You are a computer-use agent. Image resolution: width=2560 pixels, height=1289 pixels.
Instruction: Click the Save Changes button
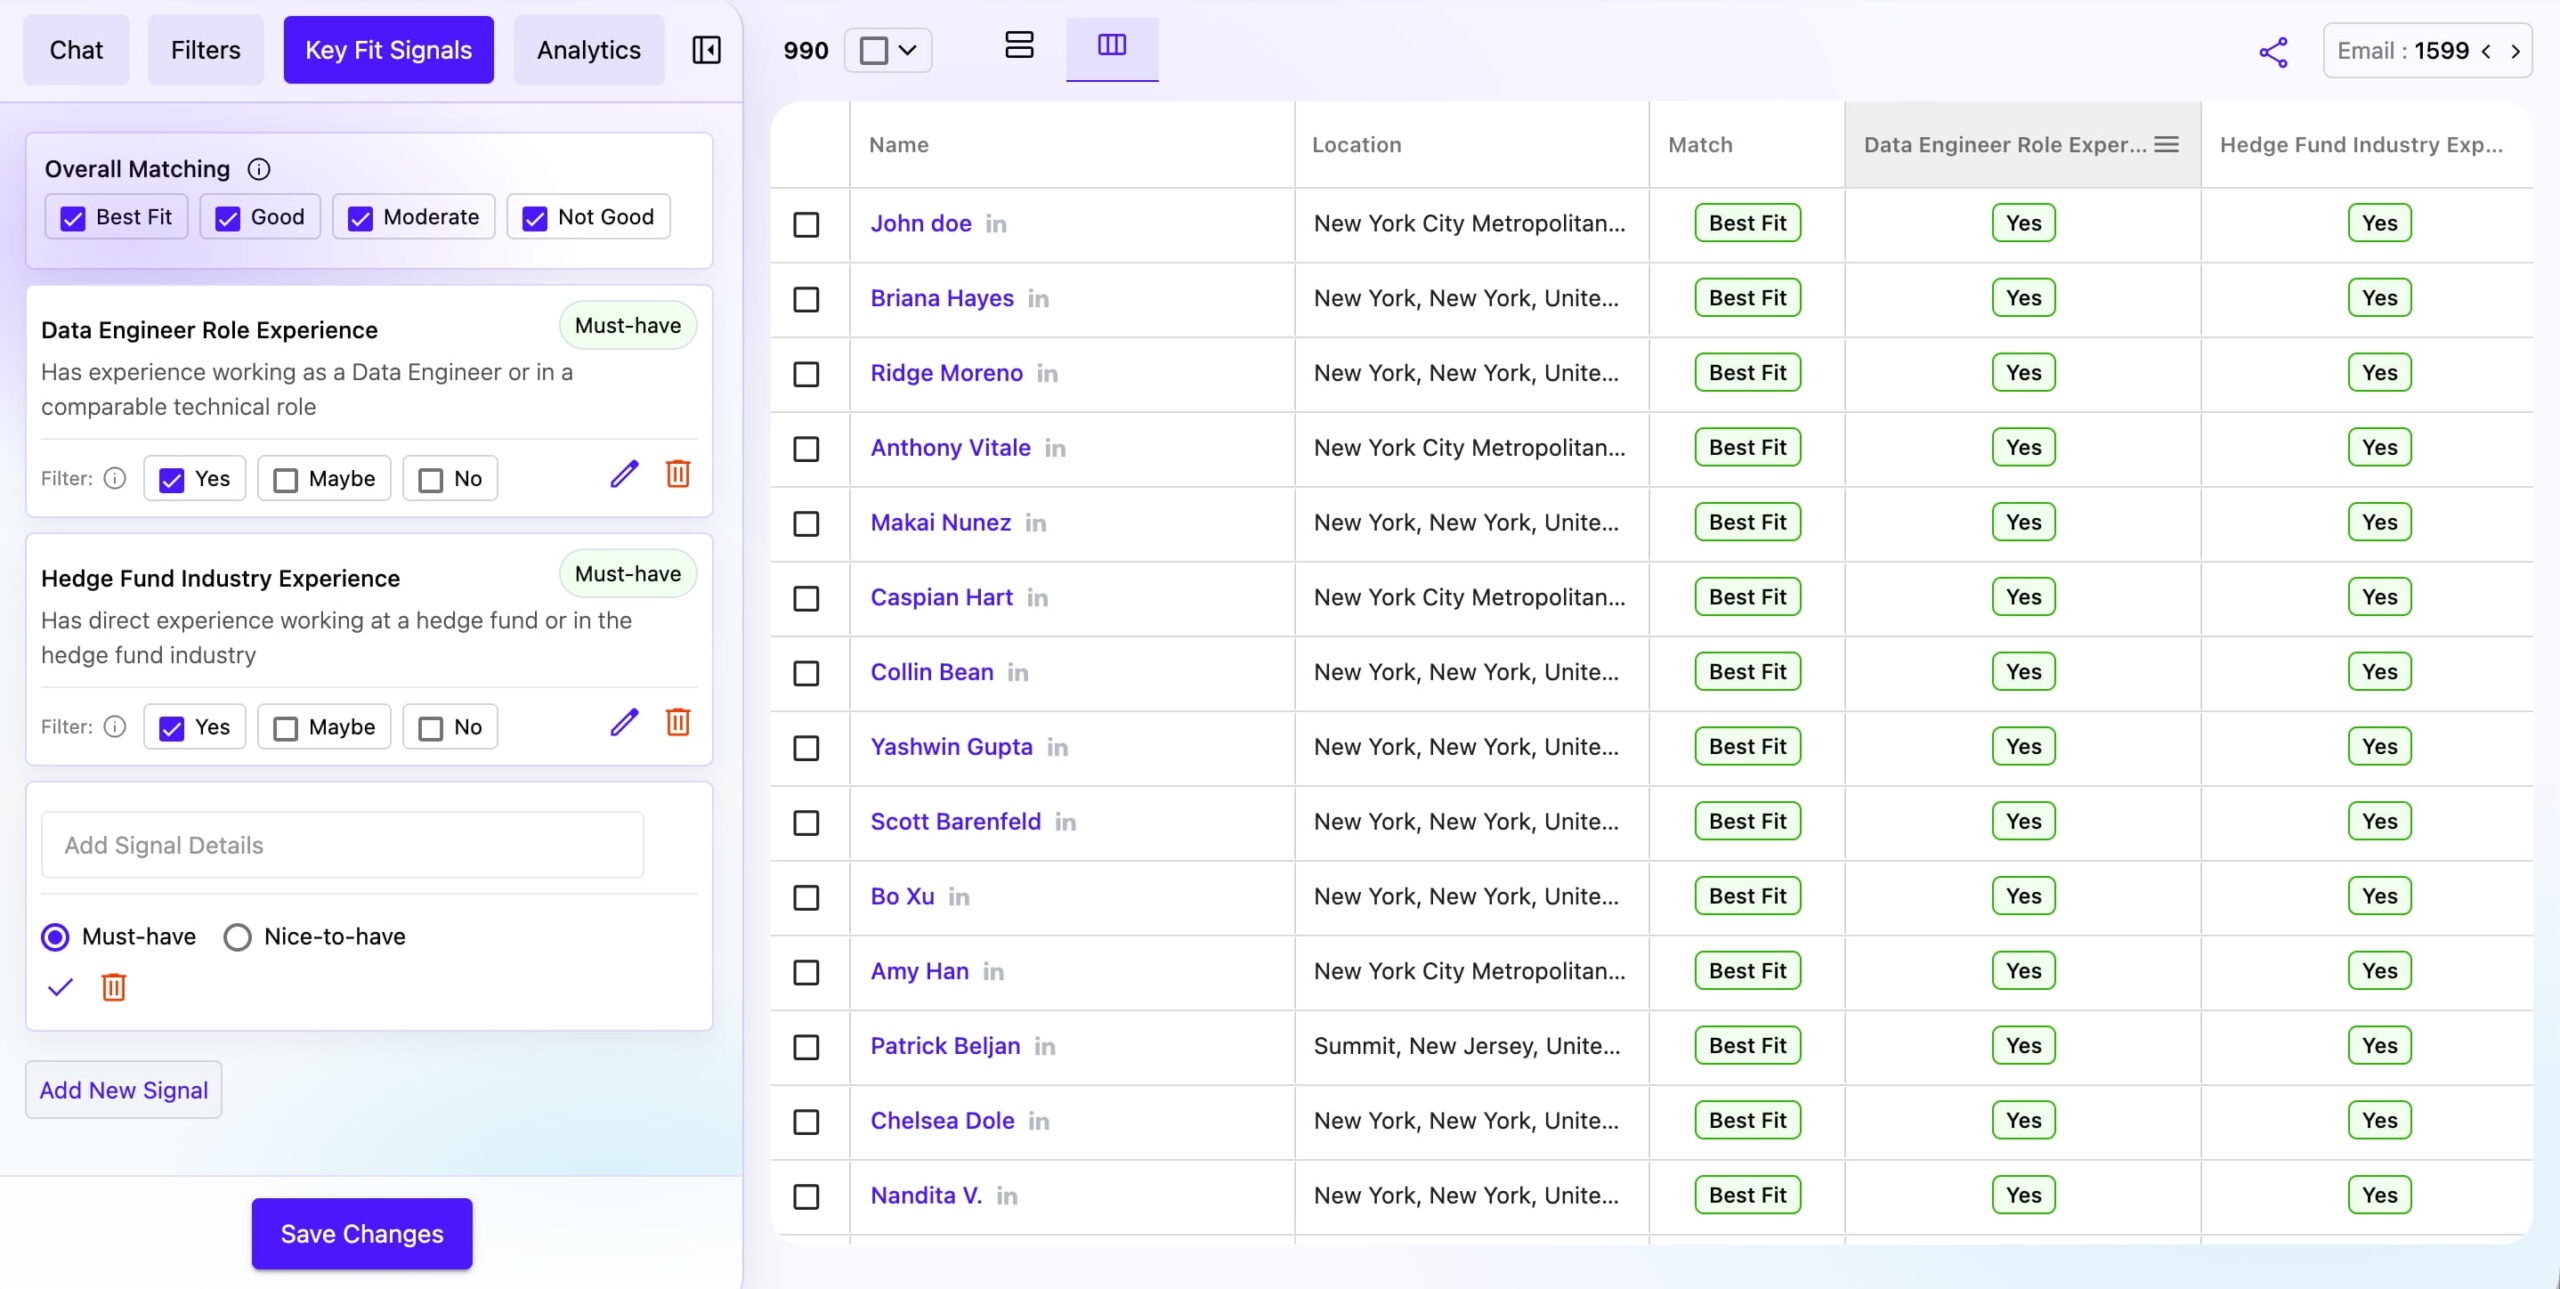pyautogui.click(x=361, y=1233)
